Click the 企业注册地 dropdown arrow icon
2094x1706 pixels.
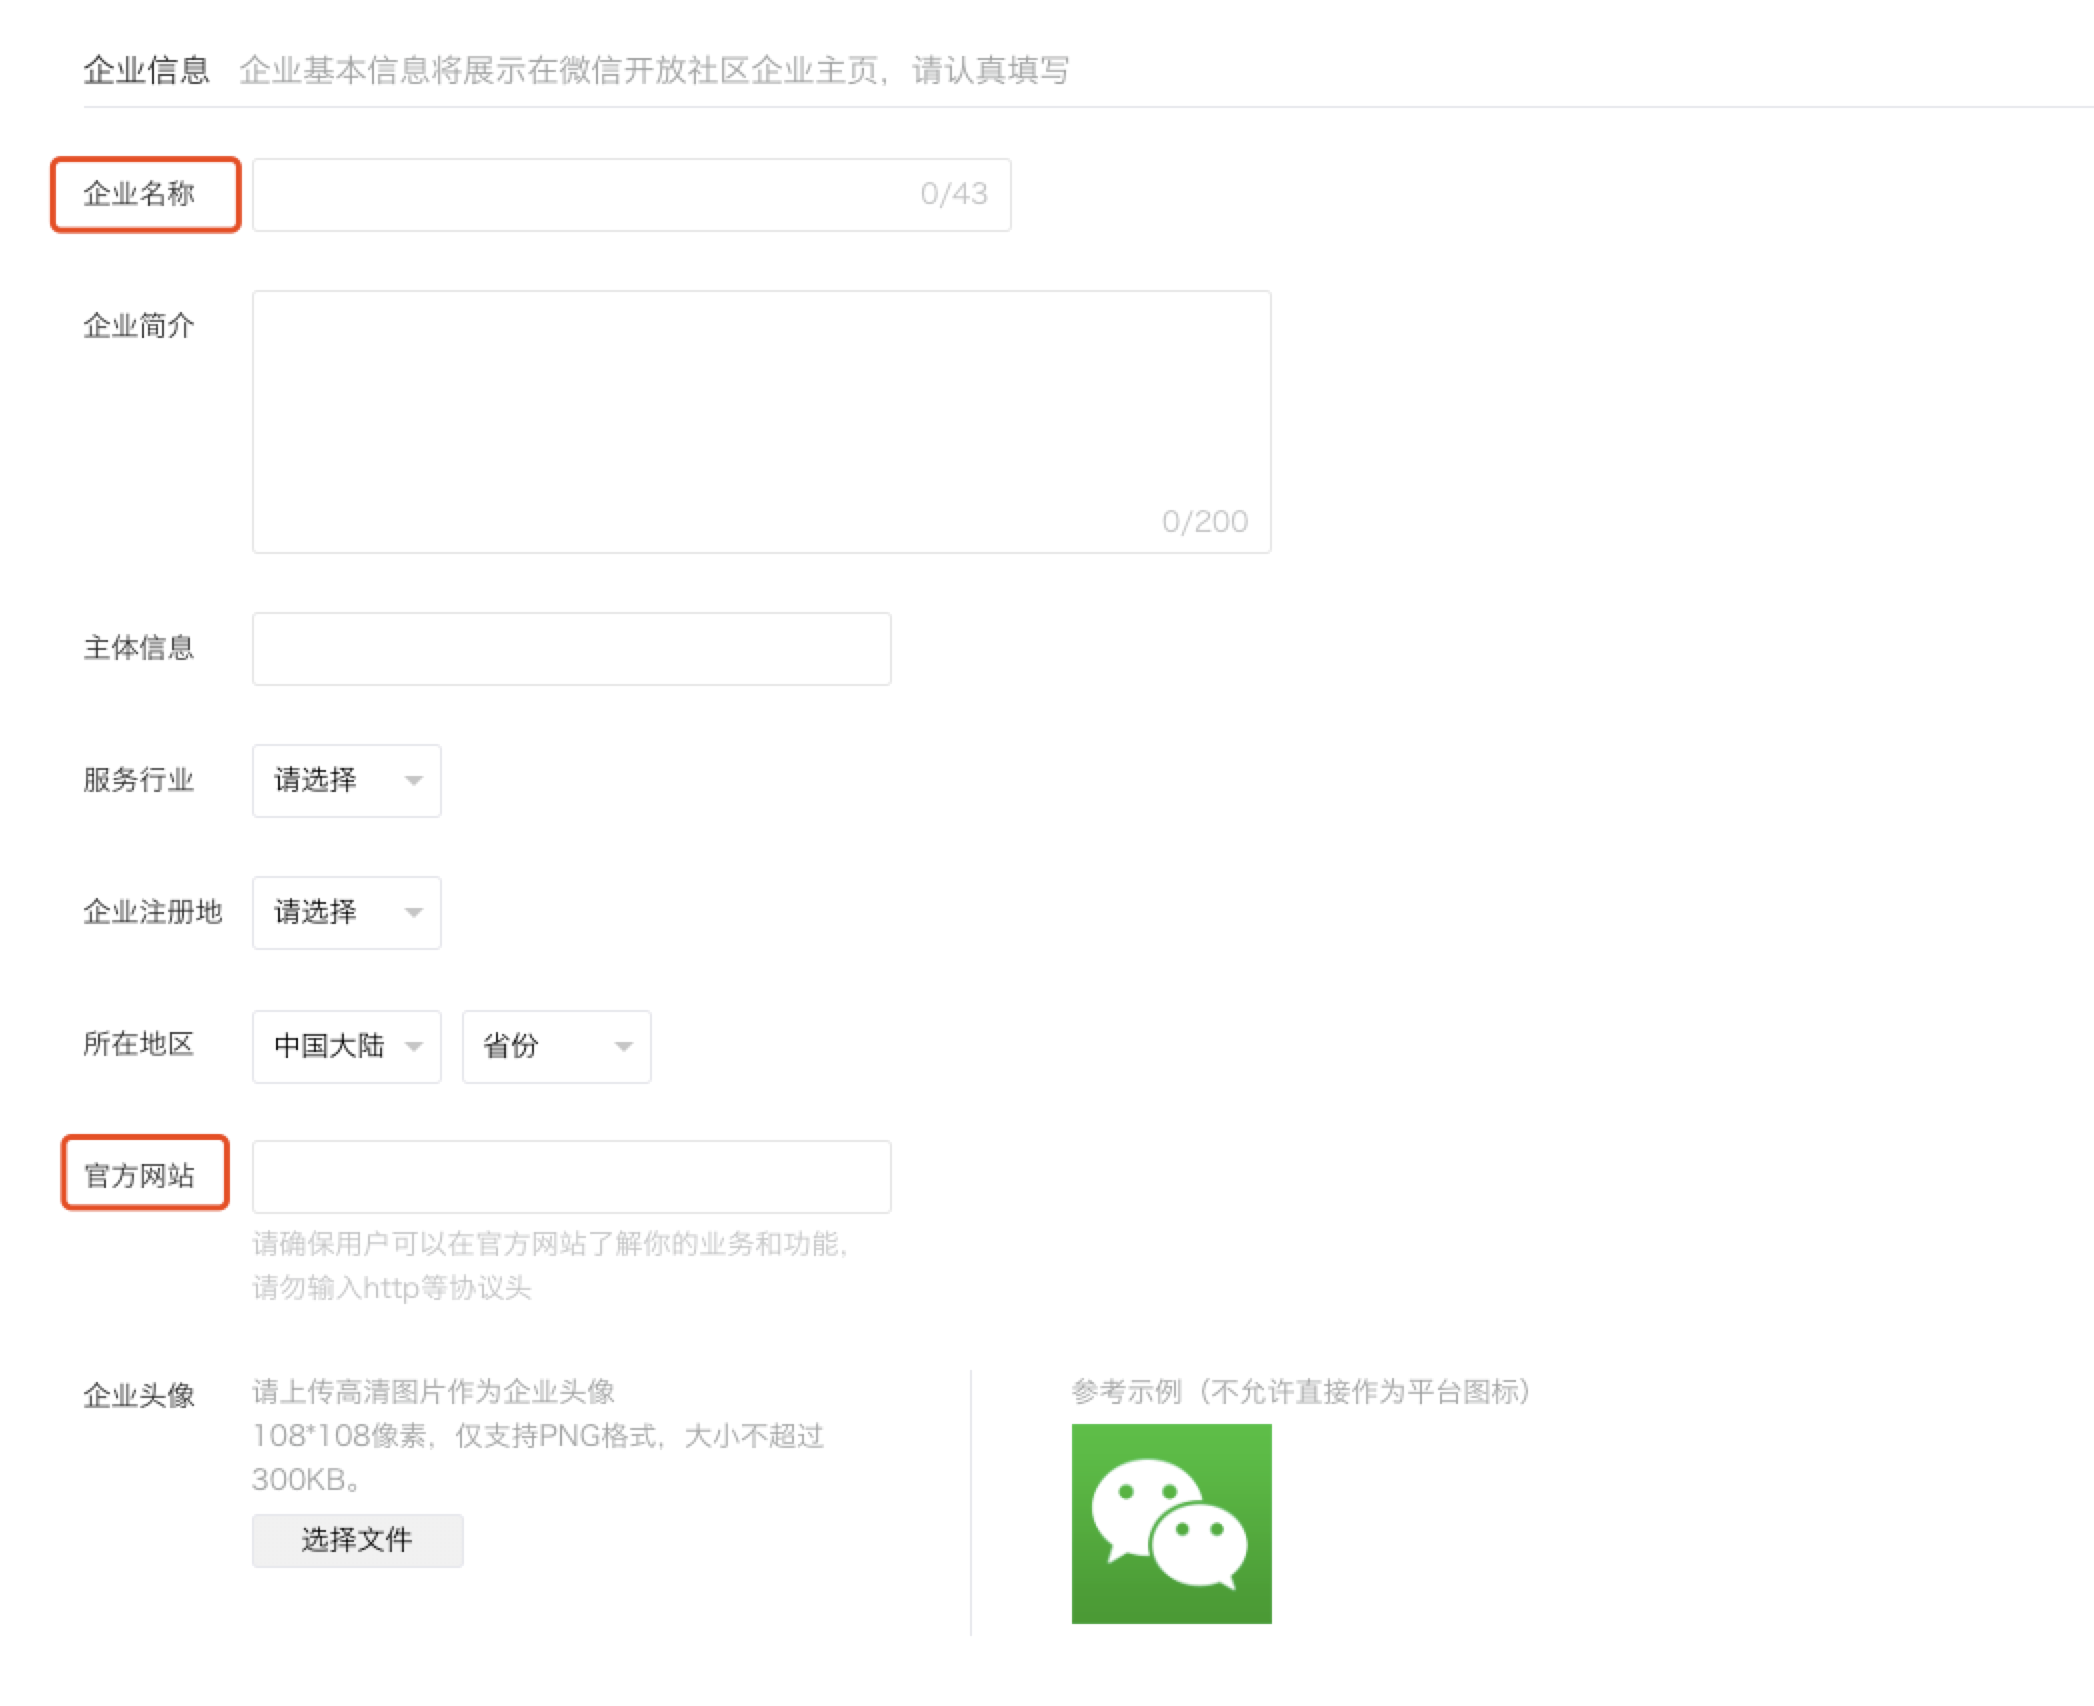[413, 913]
